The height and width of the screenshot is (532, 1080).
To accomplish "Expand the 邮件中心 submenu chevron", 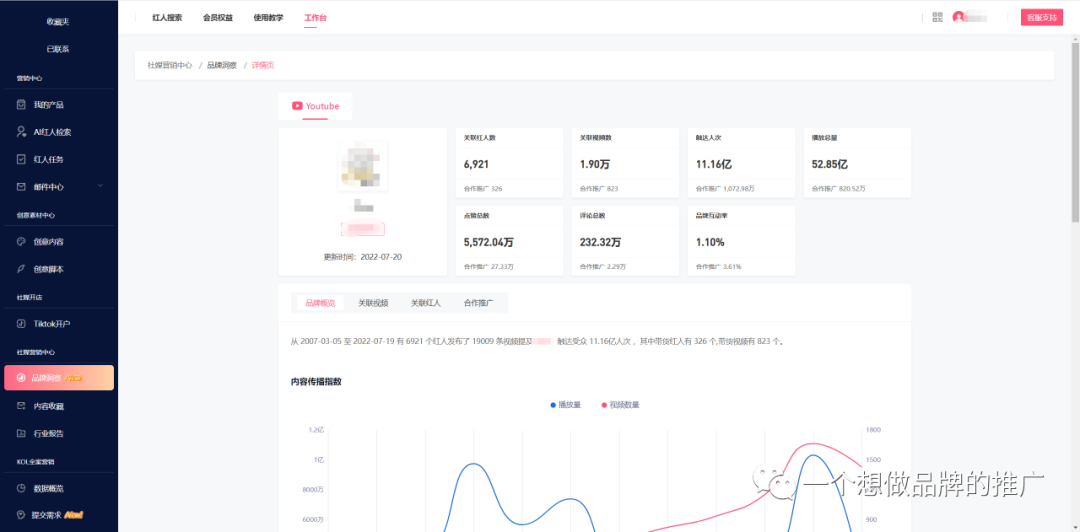I will click(x=101, y=186).
